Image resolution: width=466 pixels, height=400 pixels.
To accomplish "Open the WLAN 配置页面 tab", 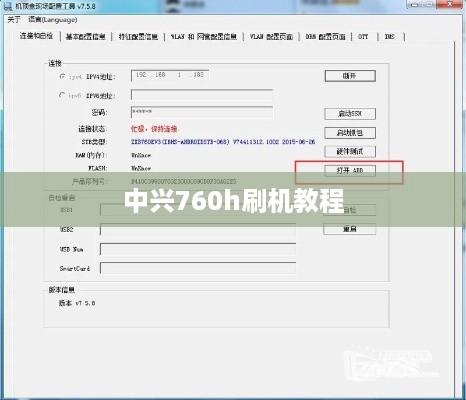I will pos(271,37).
